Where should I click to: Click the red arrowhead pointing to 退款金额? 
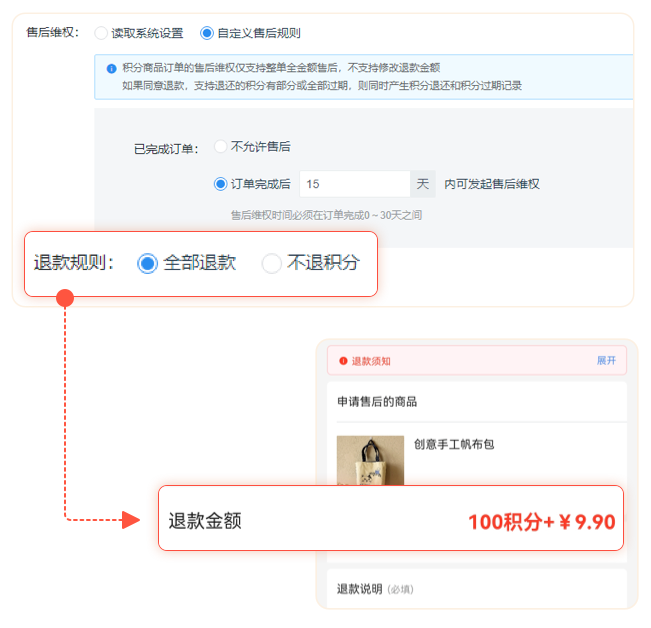131,519
